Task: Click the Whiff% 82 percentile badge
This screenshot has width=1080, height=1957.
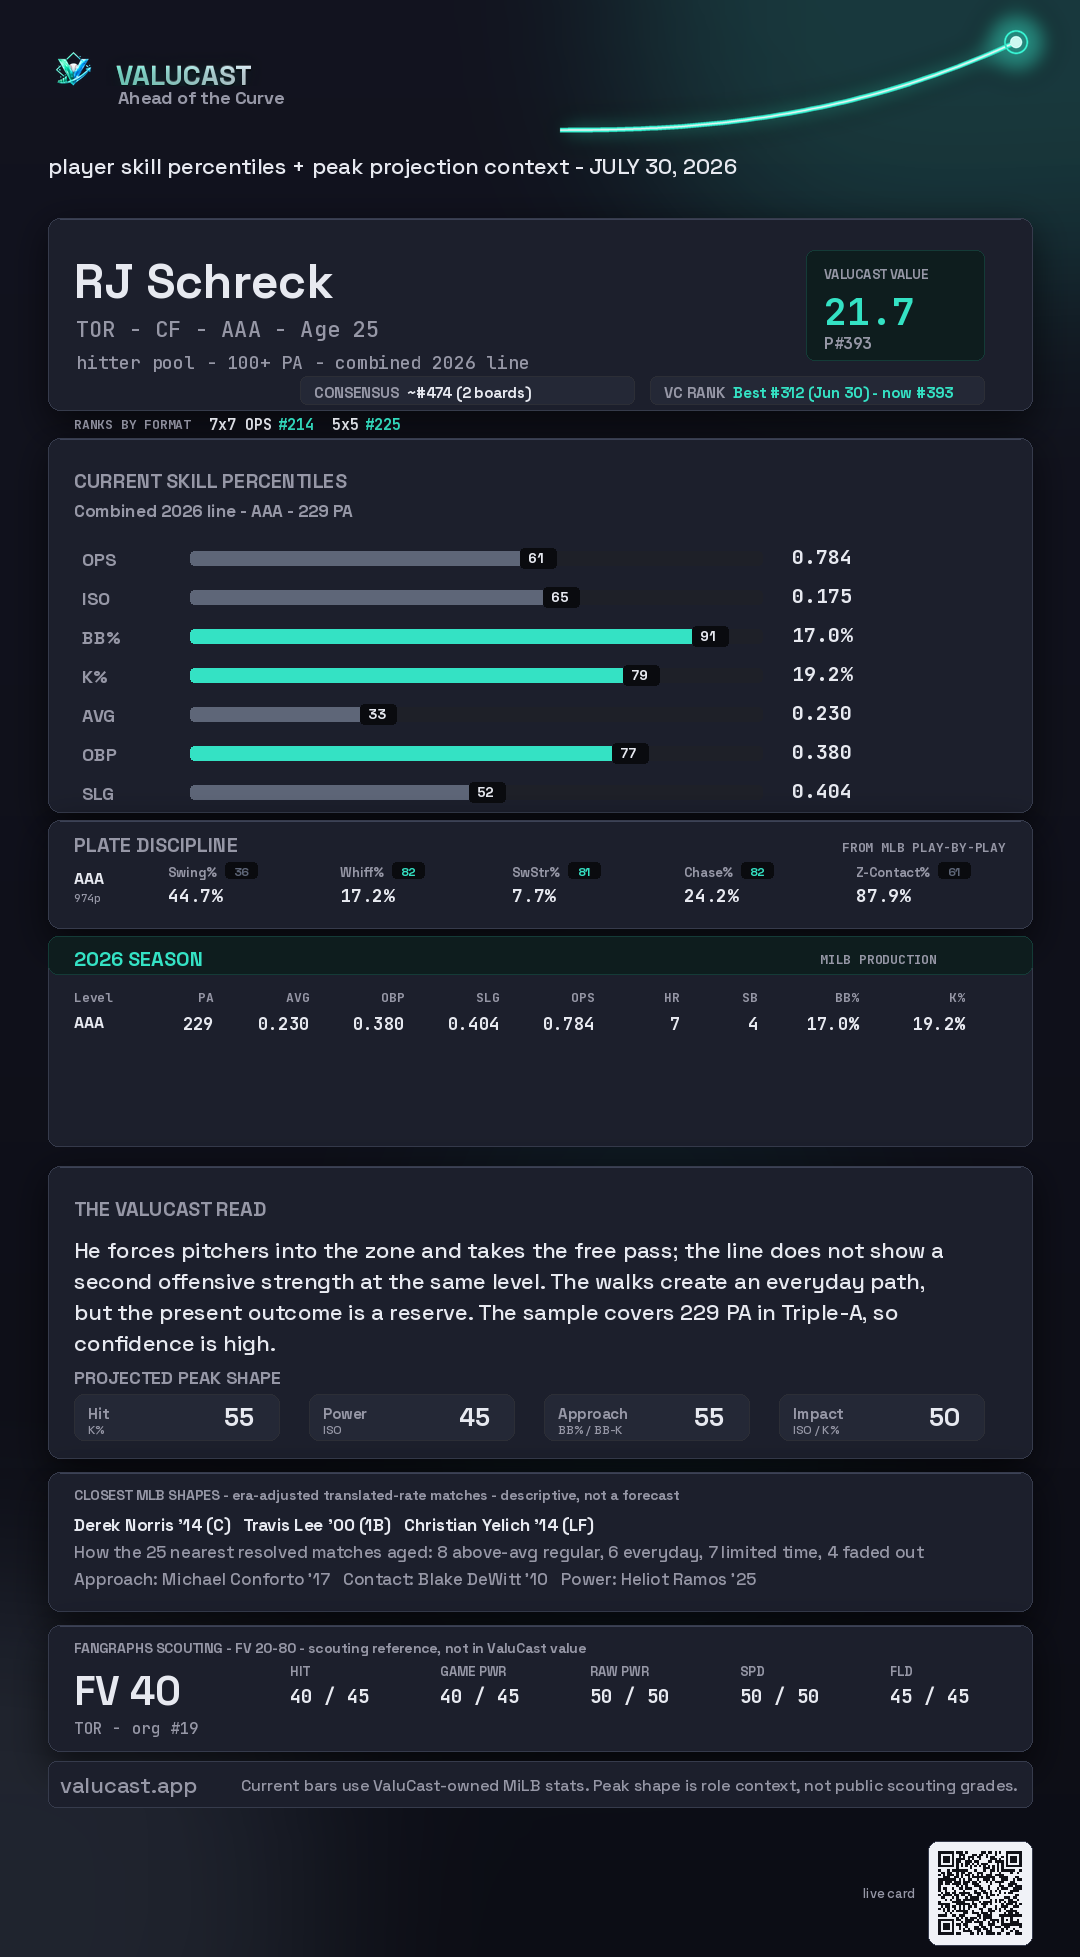Action: coord(408,872)
